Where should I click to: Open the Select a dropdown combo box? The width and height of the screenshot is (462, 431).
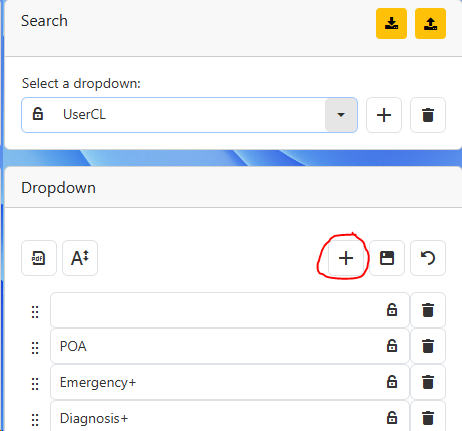point(189,115)
